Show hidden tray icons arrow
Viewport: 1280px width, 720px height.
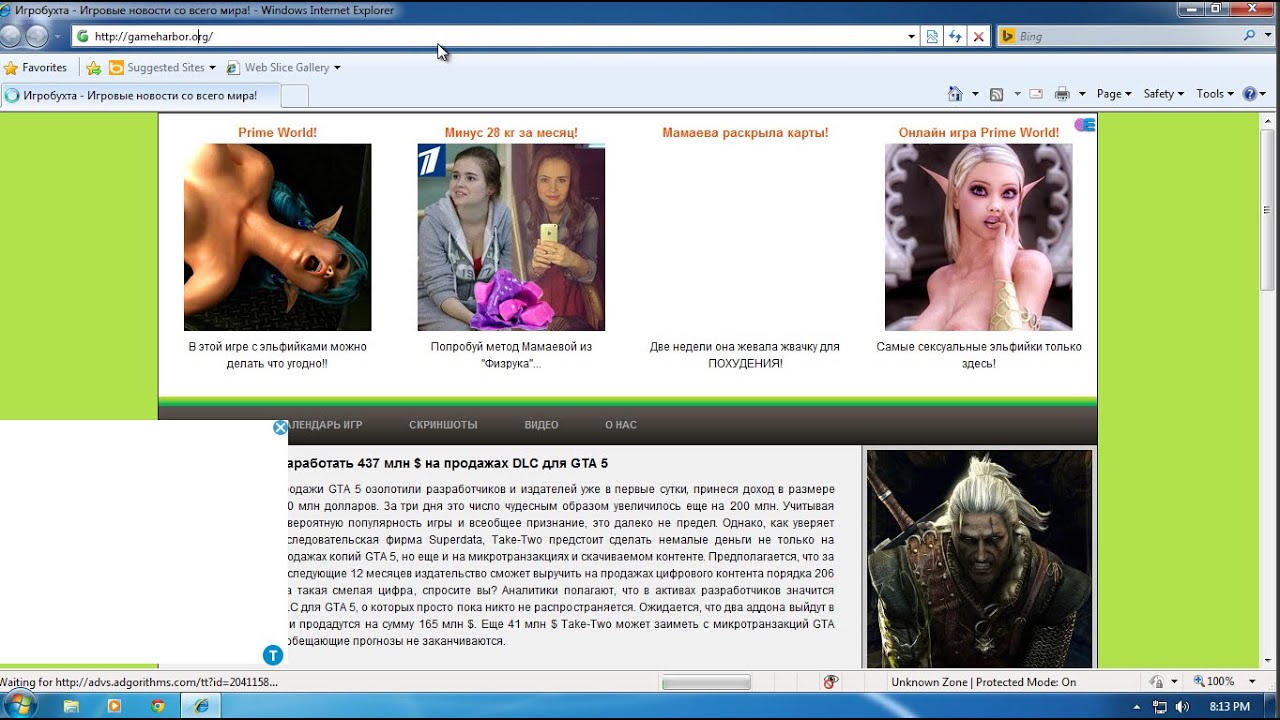1137,707
